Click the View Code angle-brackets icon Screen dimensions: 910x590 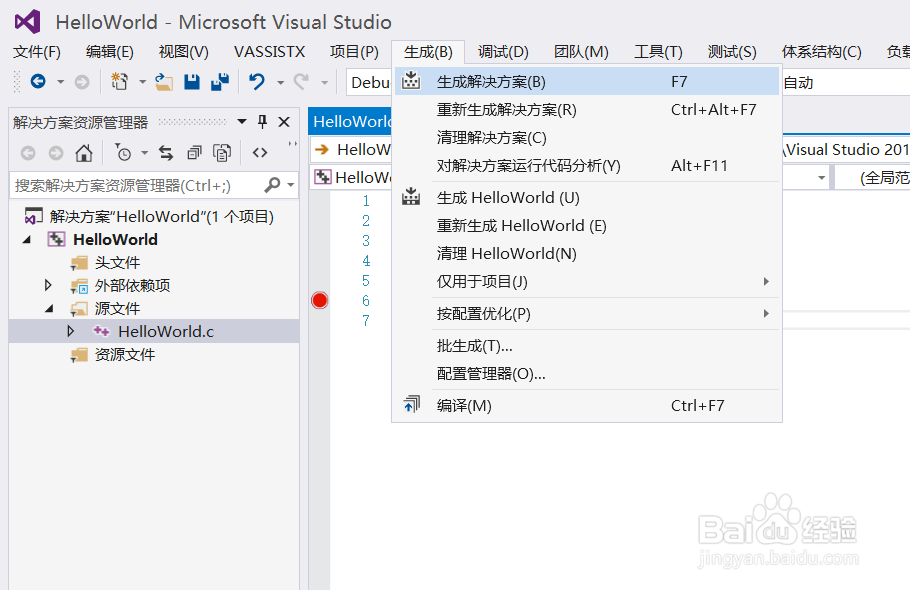click(260, 153)
